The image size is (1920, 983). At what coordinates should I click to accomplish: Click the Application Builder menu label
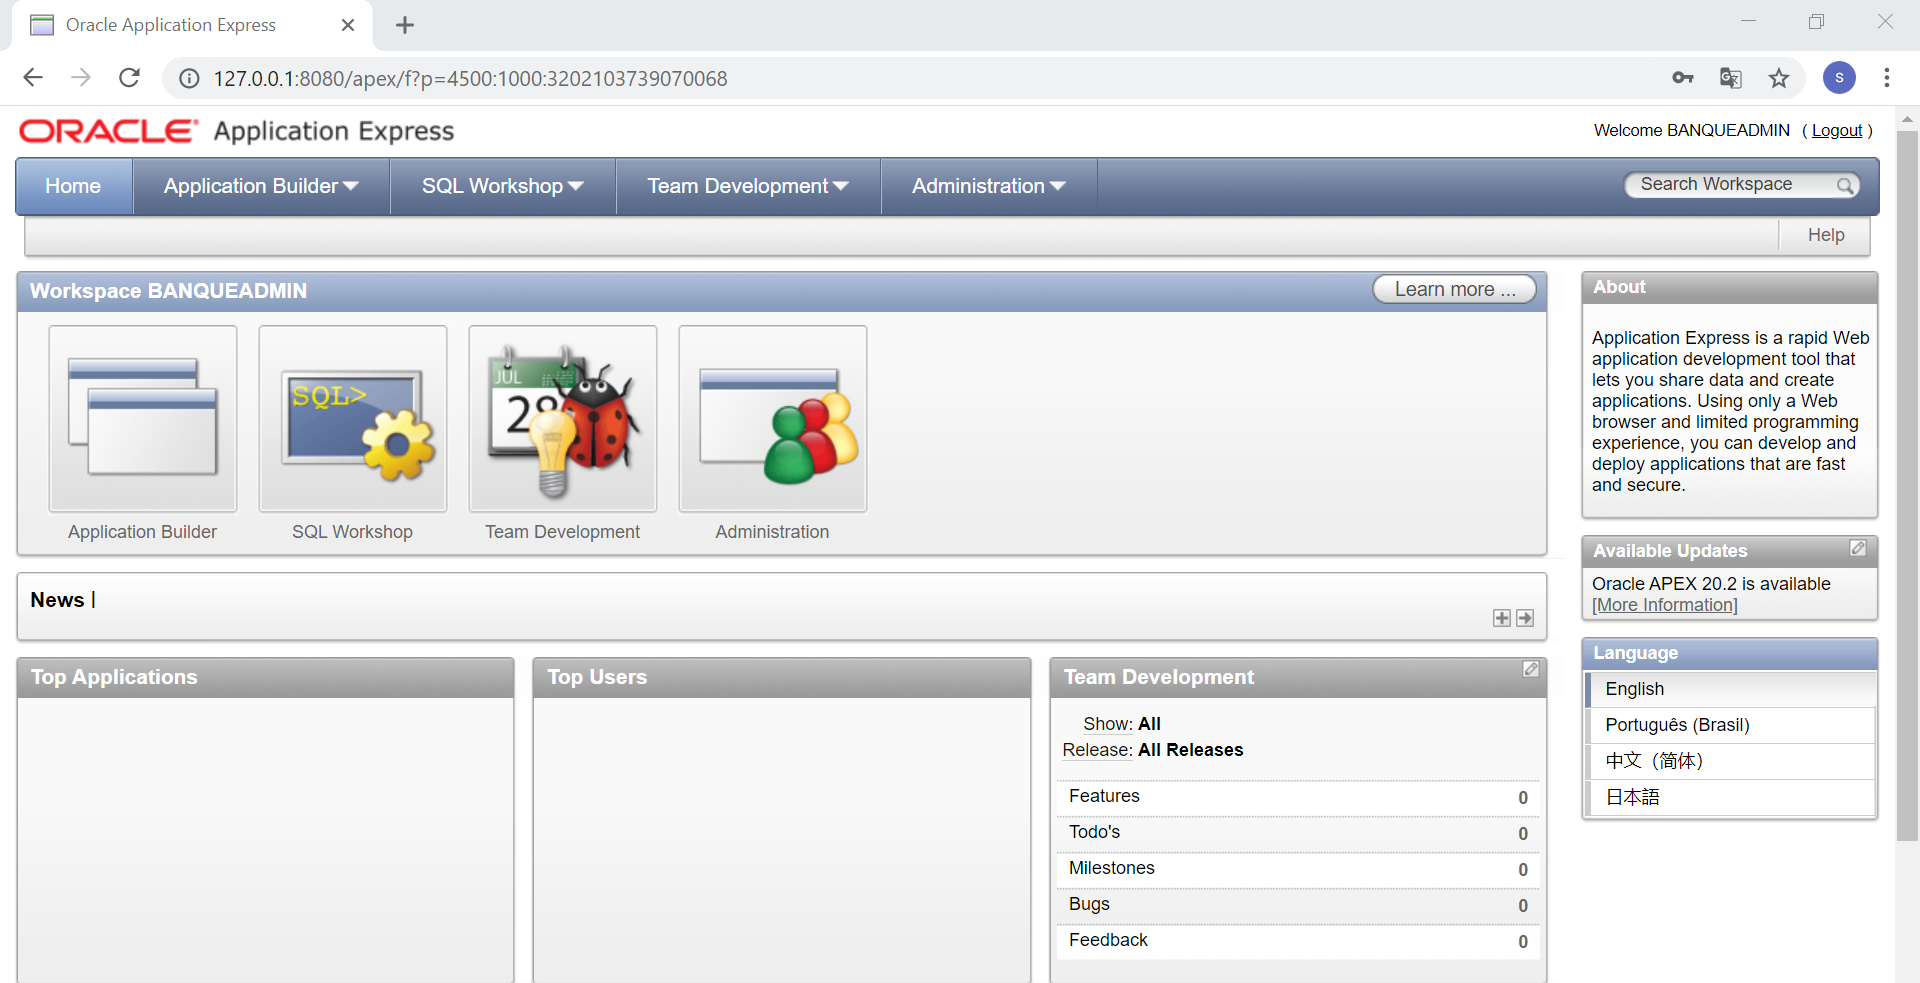(251, 186)
